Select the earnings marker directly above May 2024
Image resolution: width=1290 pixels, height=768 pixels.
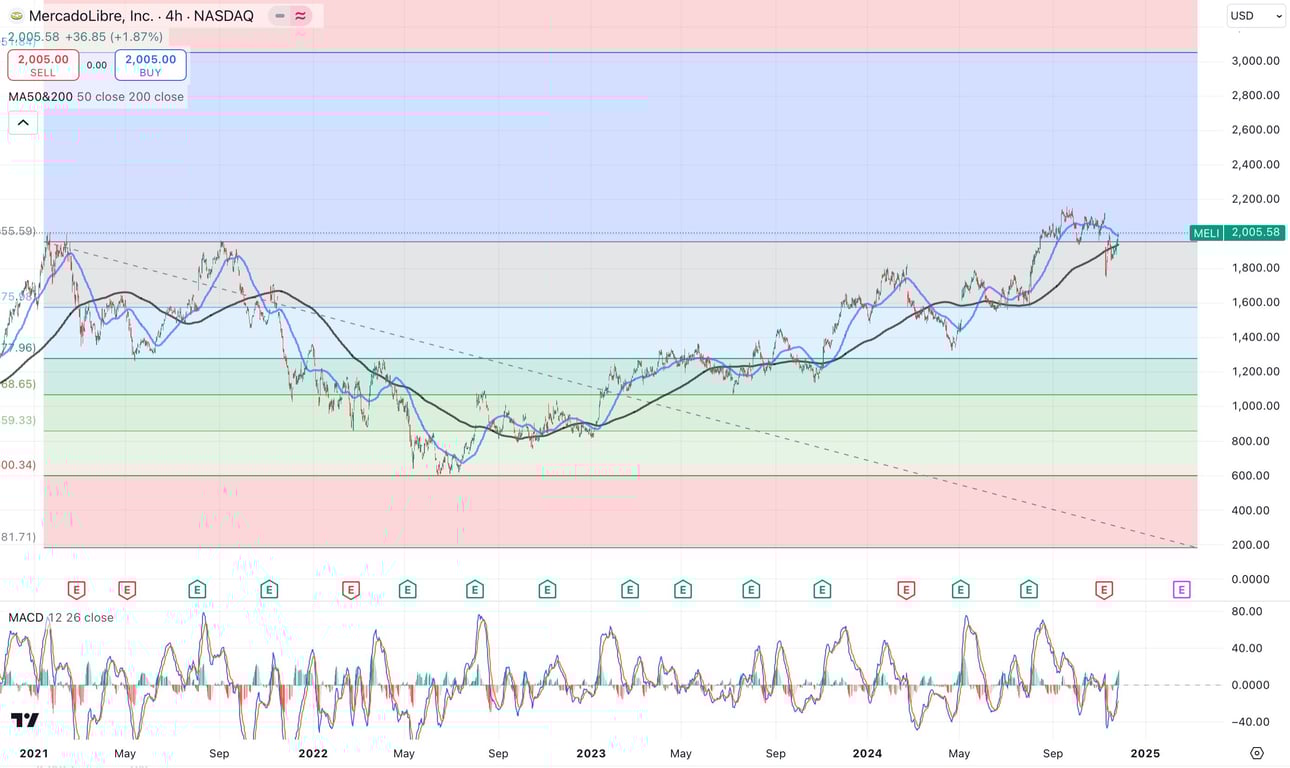tap(961, 590)
